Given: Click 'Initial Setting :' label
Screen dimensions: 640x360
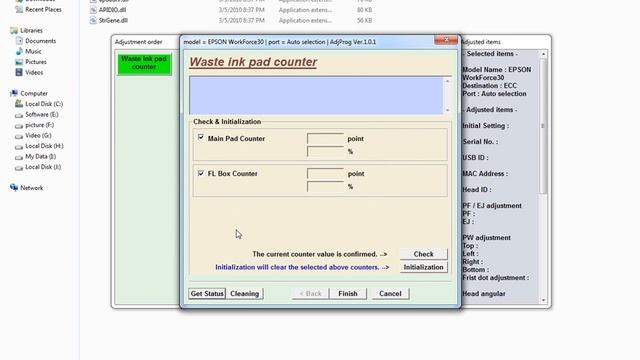Looking at the screenshot, I should point(486,126).
